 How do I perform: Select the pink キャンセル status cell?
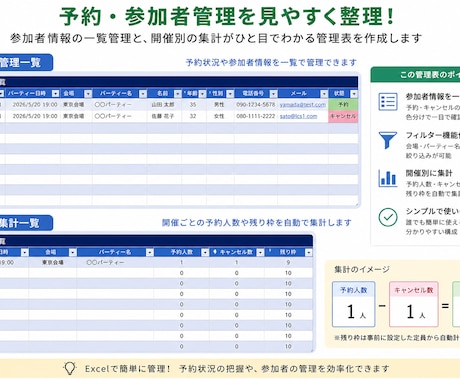(343, 116)
